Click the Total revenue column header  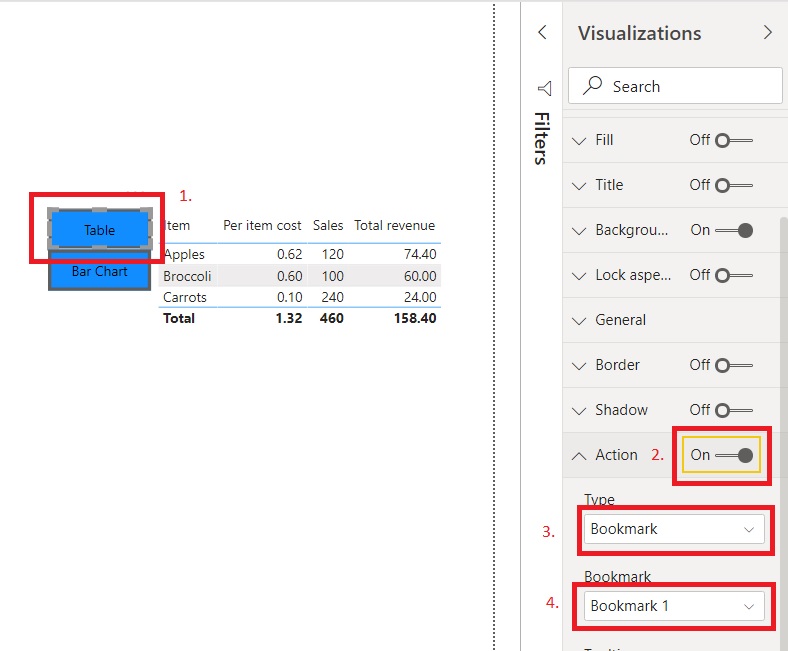click(394, 226)
